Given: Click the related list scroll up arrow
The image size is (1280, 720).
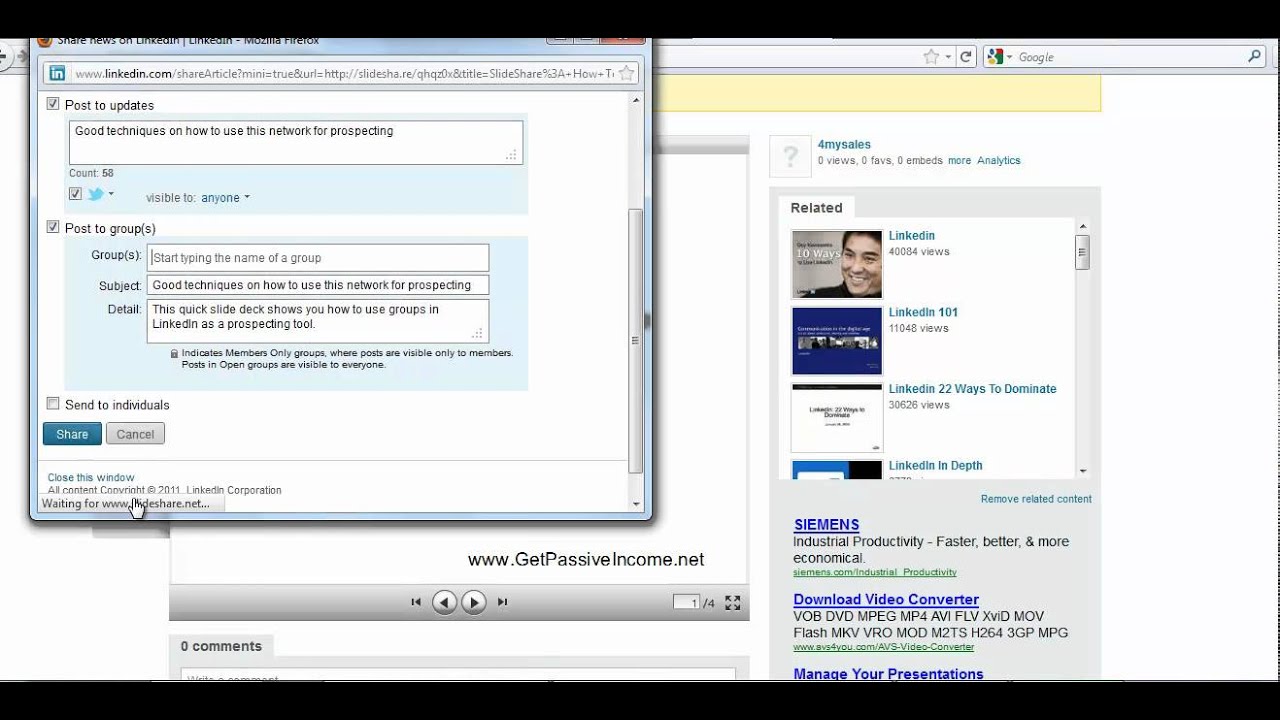Looking at the screenshot, I should (1082, 227).
